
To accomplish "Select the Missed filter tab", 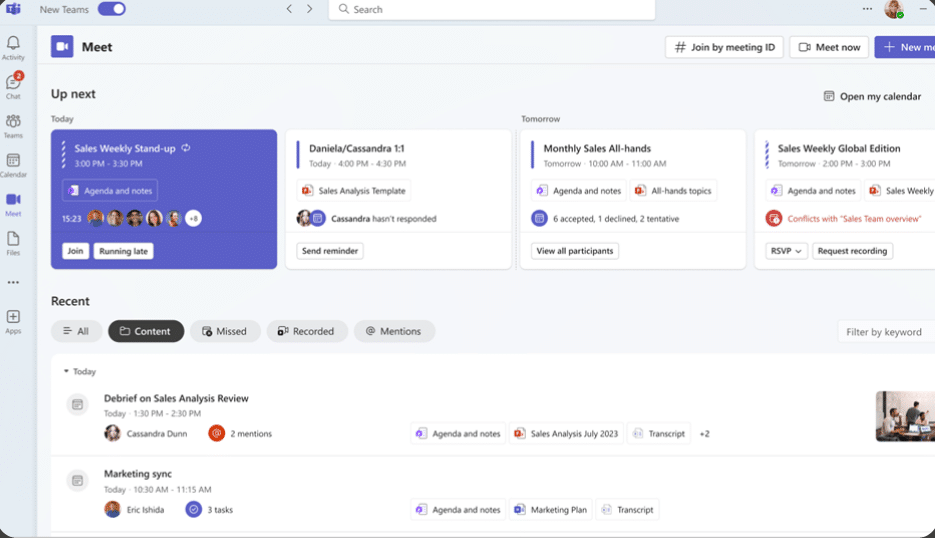I will coord(225,331).
